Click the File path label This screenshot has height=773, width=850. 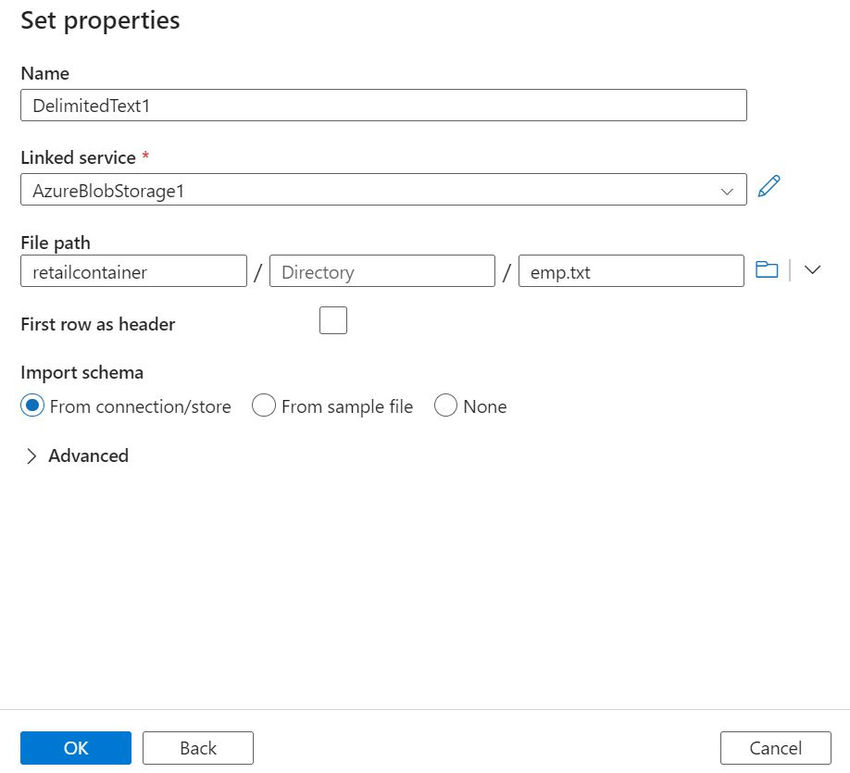tap(56, 241)
